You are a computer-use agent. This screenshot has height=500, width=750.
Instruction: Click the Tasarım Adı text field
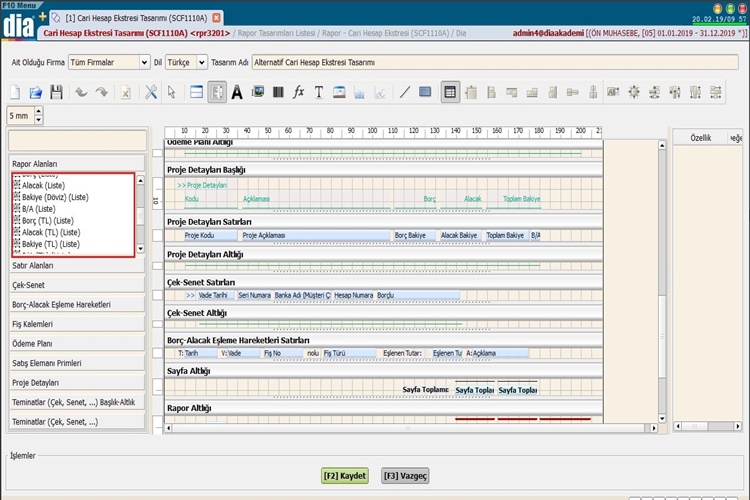(495, 62)
